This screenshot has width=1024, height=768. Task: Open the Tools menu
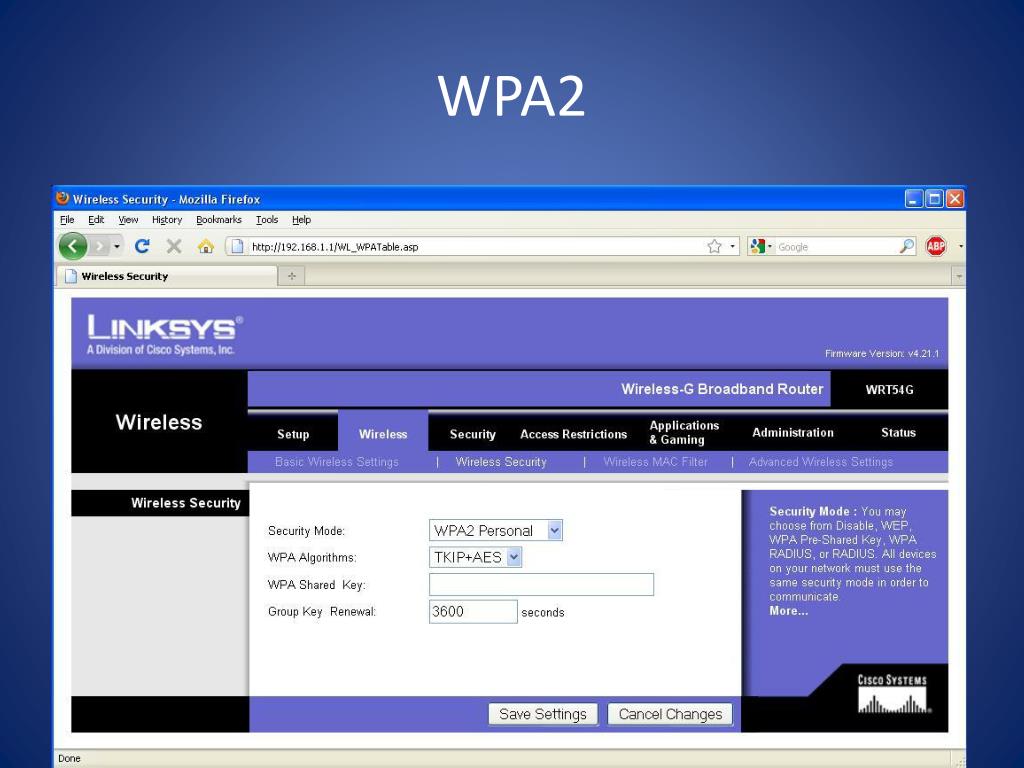[267, 220]
